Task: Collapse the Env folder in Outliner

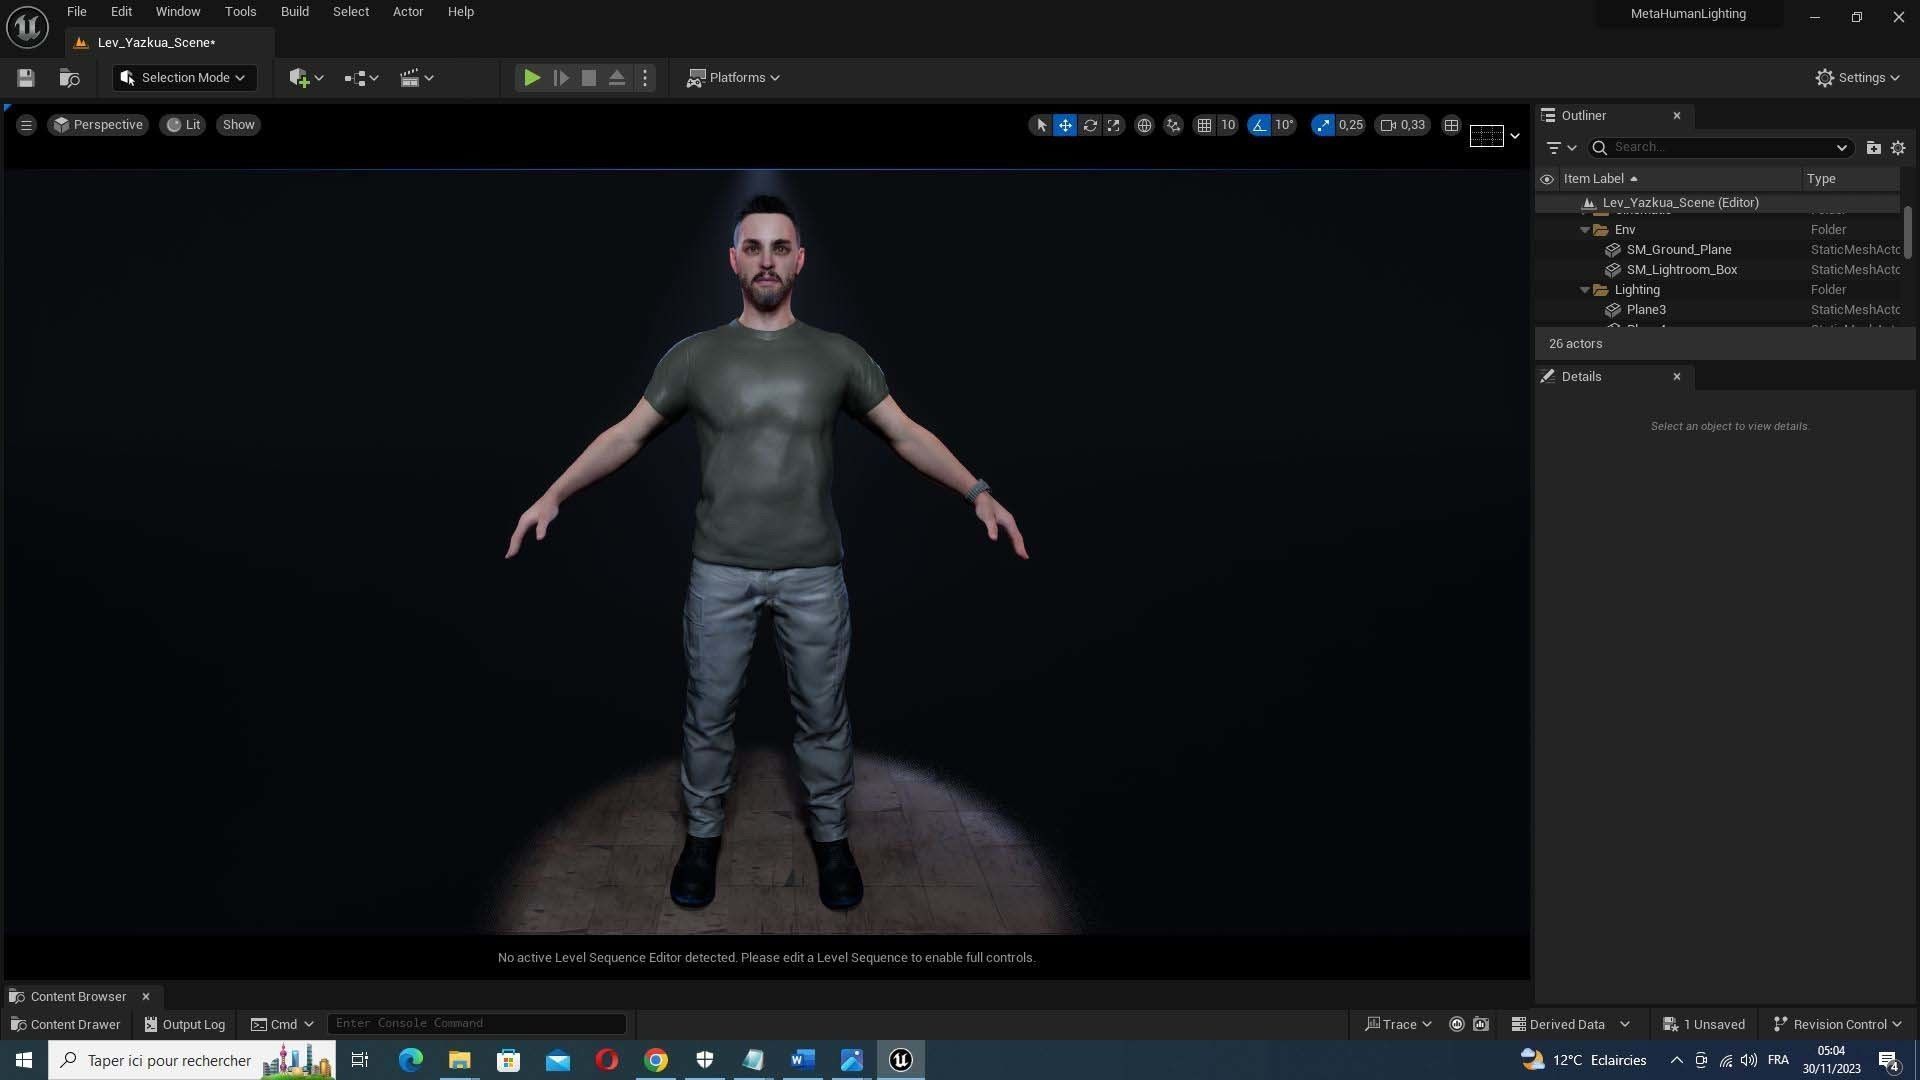Action: click(x=1585, y=230)
